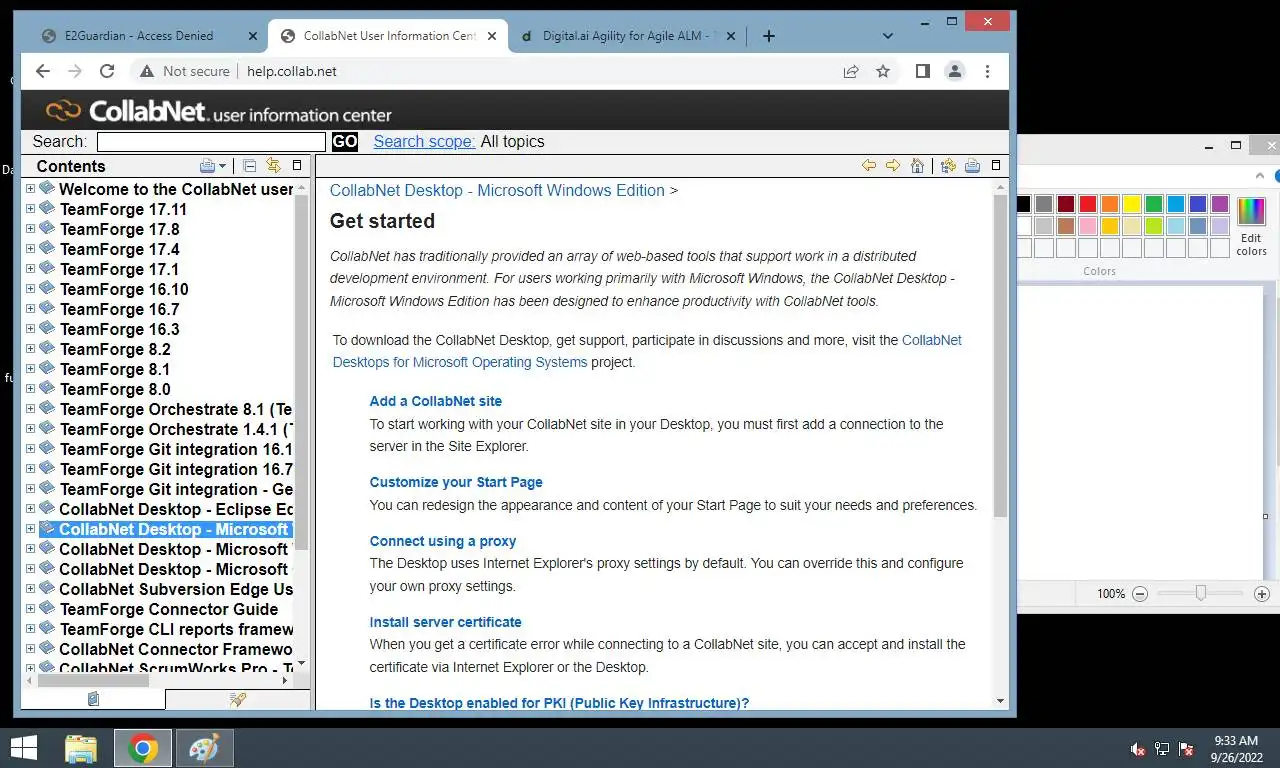Click the book icon beside TeamForge 17.11

[47, 208]
